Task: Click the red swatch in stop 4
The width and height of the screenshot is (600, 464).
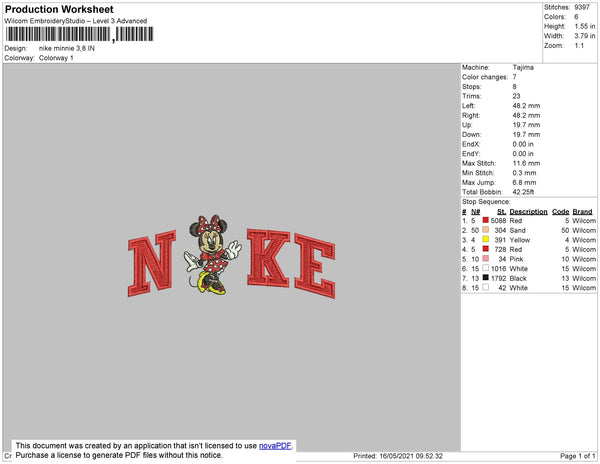Action: (x=486, y=249)
